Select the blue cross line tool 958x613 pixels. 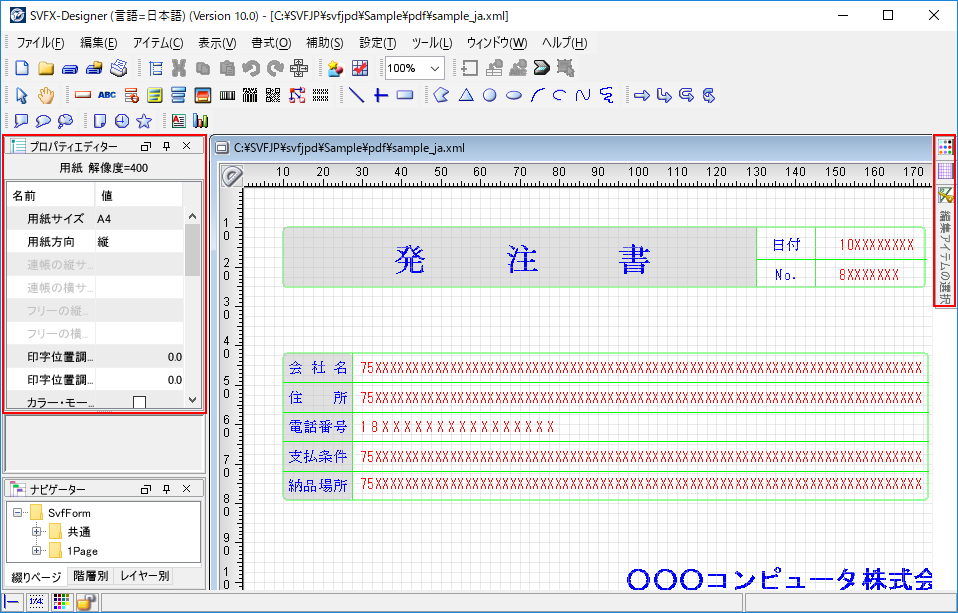pyautogui.click(x=381, y=95)
